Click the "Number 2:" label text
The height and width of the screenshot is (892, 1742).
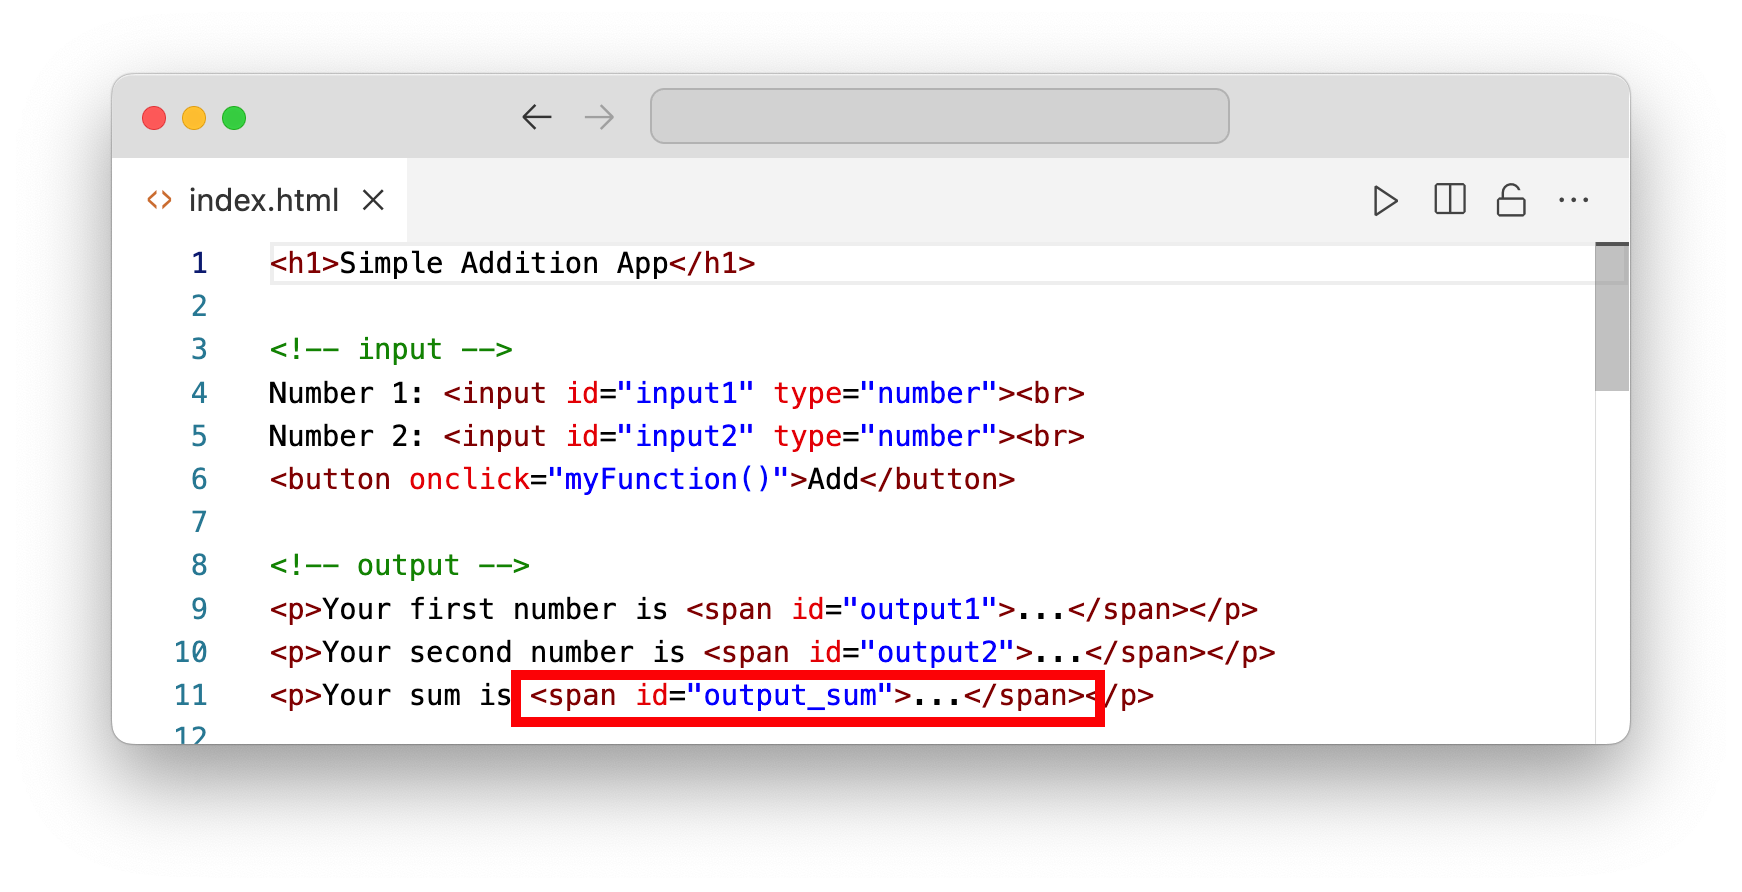[346, 436]
